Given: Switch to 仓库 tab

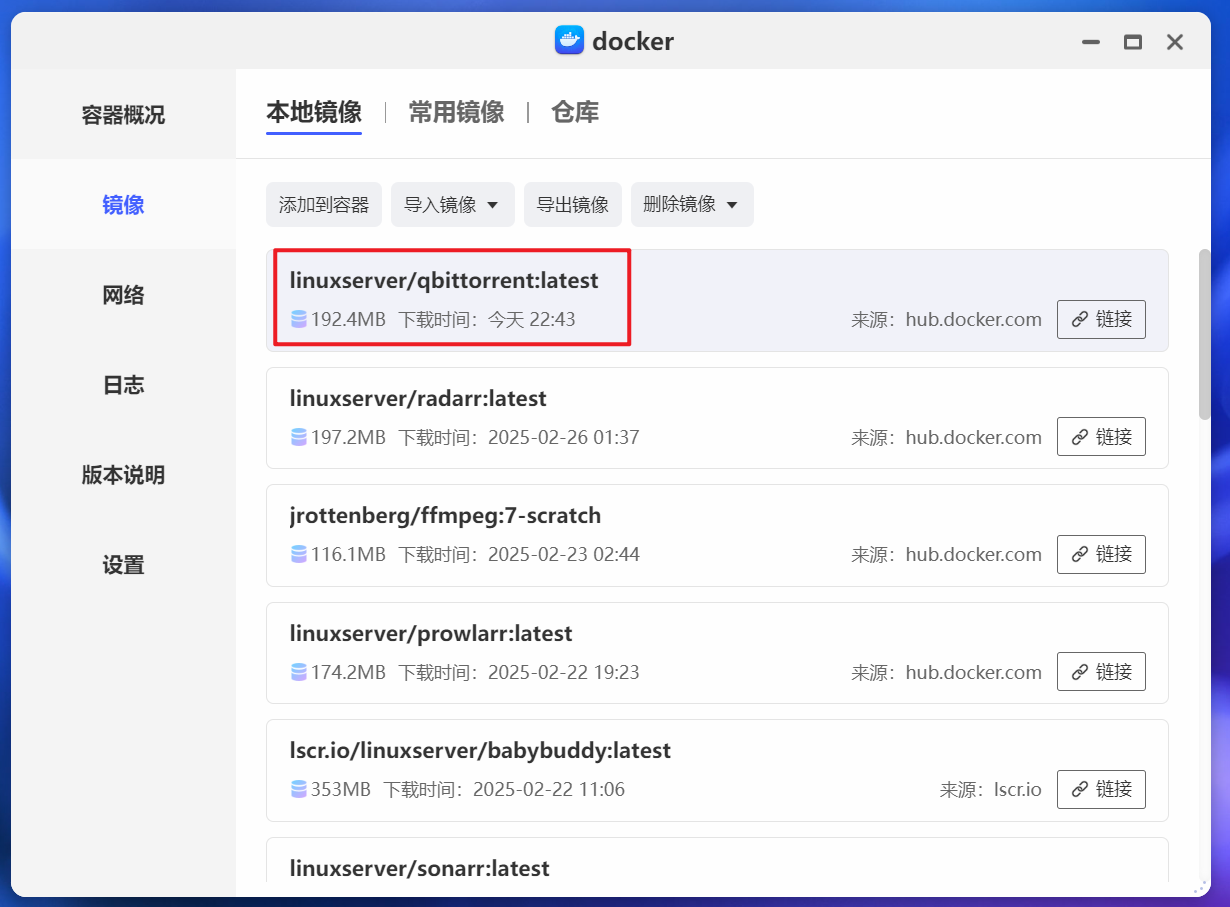Looking at the screenshot, I should pos(575,112).
